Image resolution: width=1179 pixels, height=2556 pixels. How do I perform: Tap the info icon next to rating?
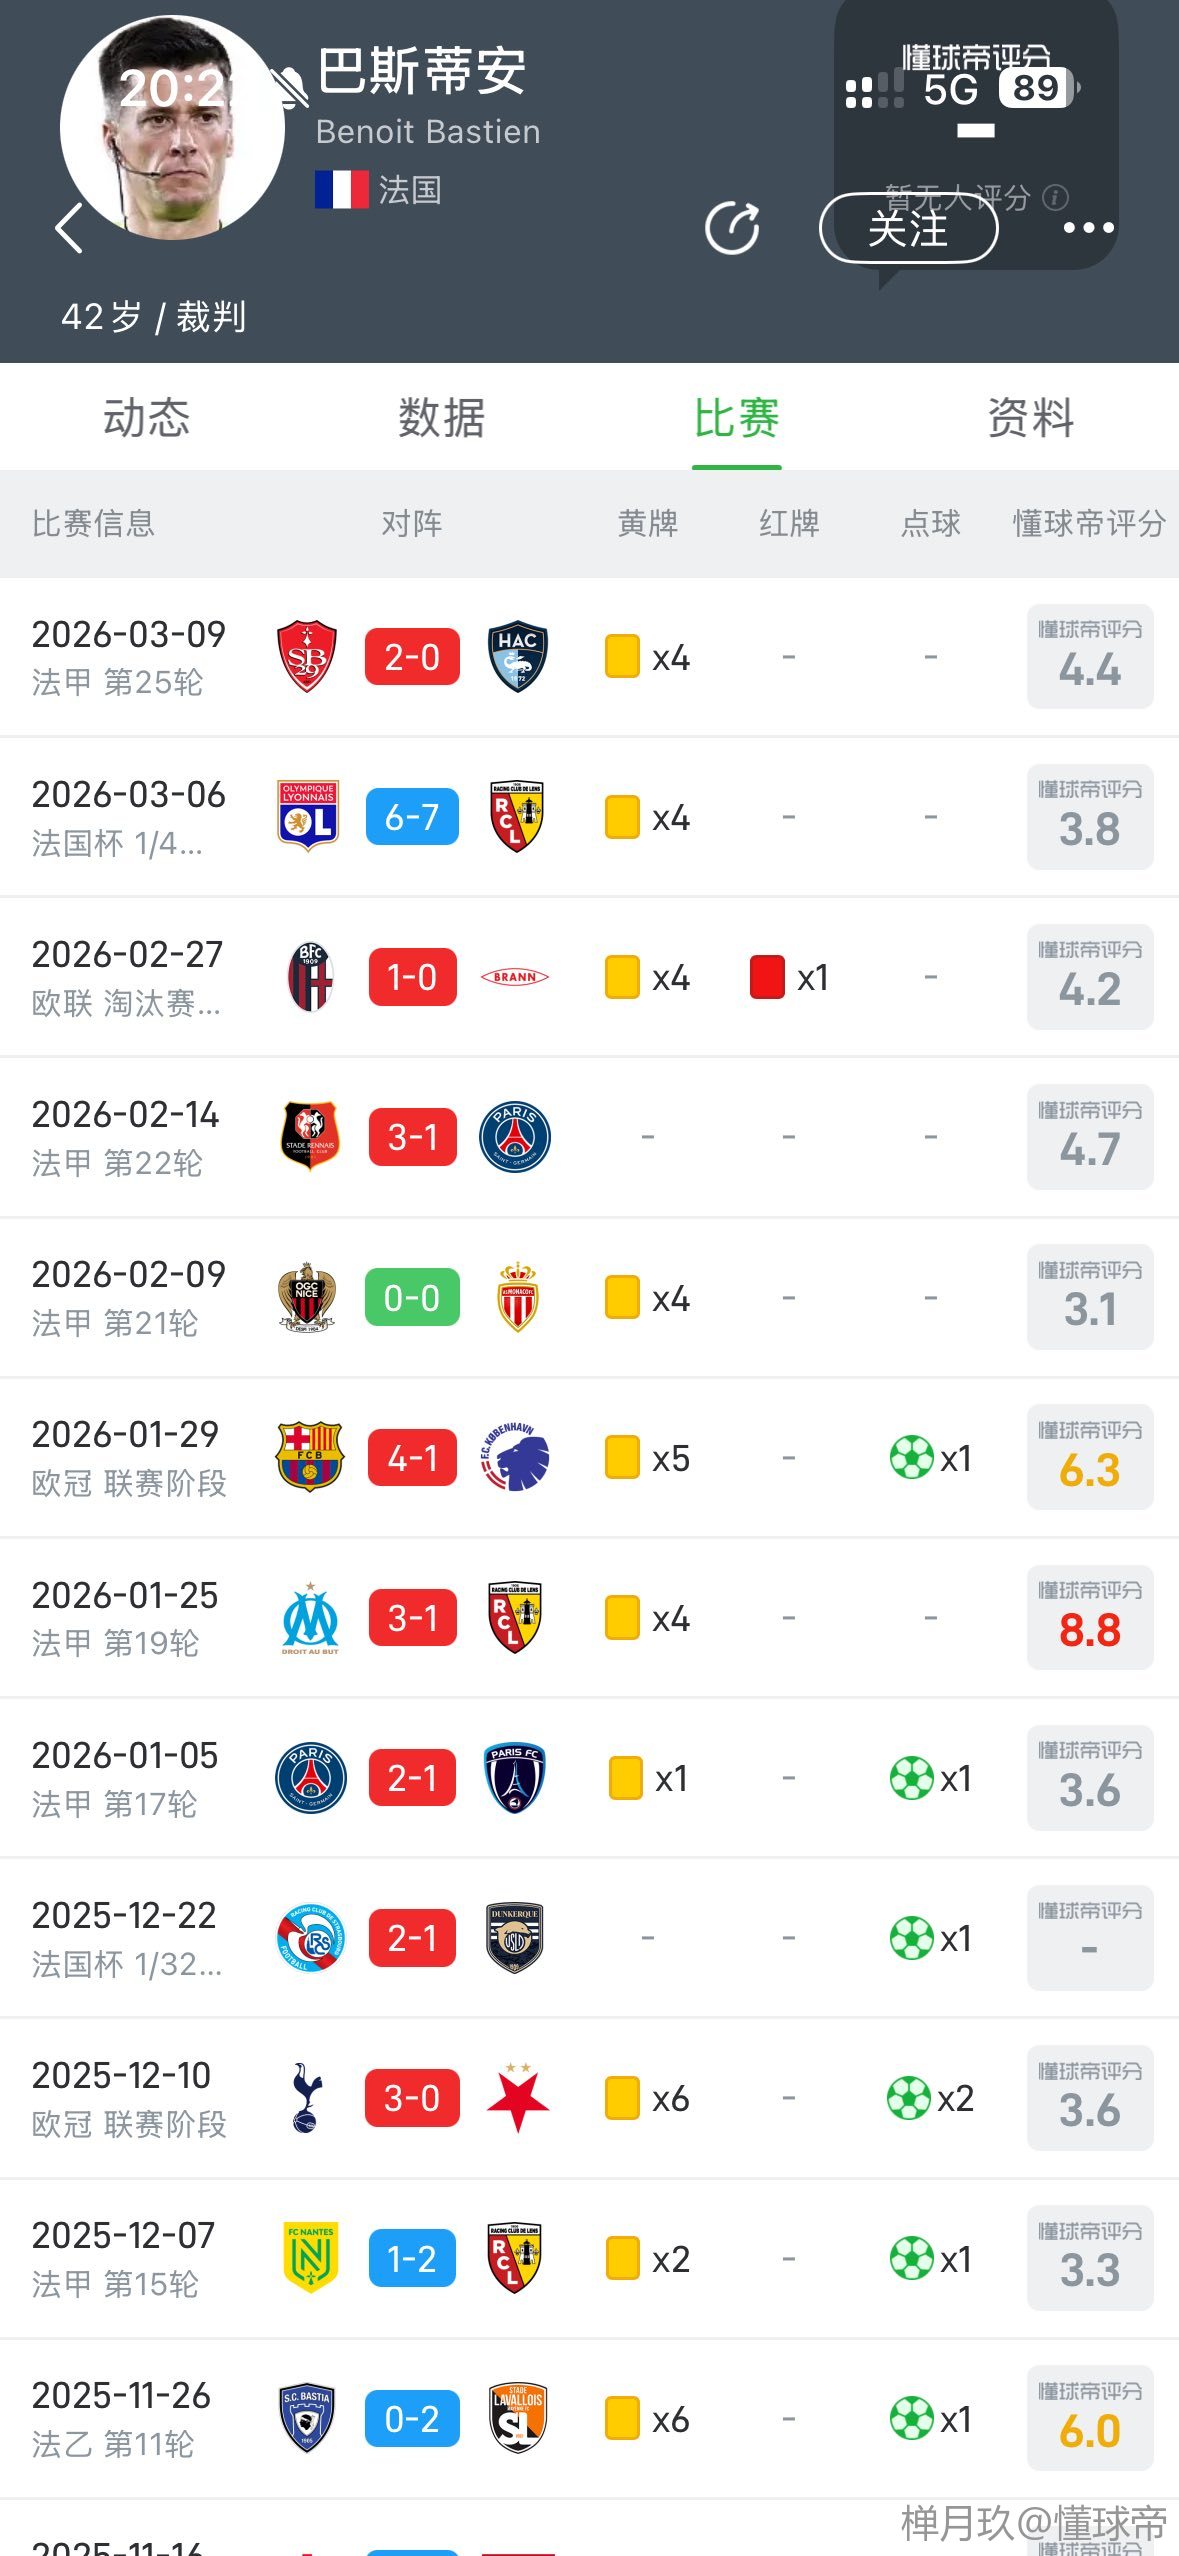coord(1055,198)
